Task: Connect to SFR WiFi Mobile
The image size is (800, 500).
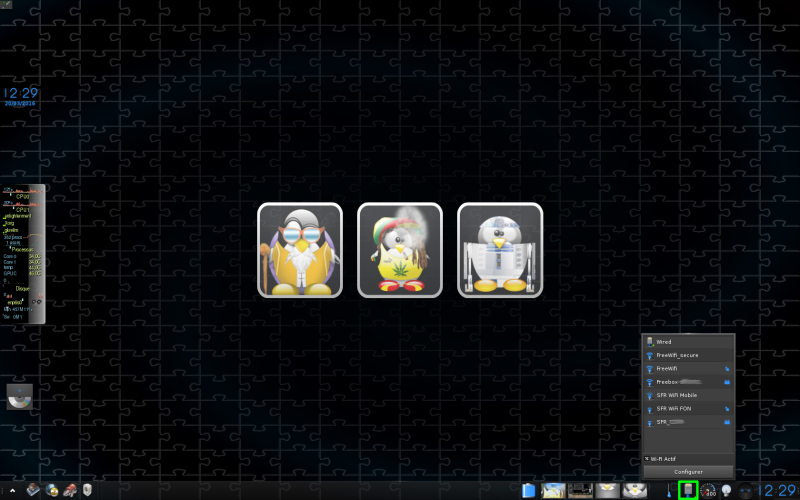Action: 688,395
